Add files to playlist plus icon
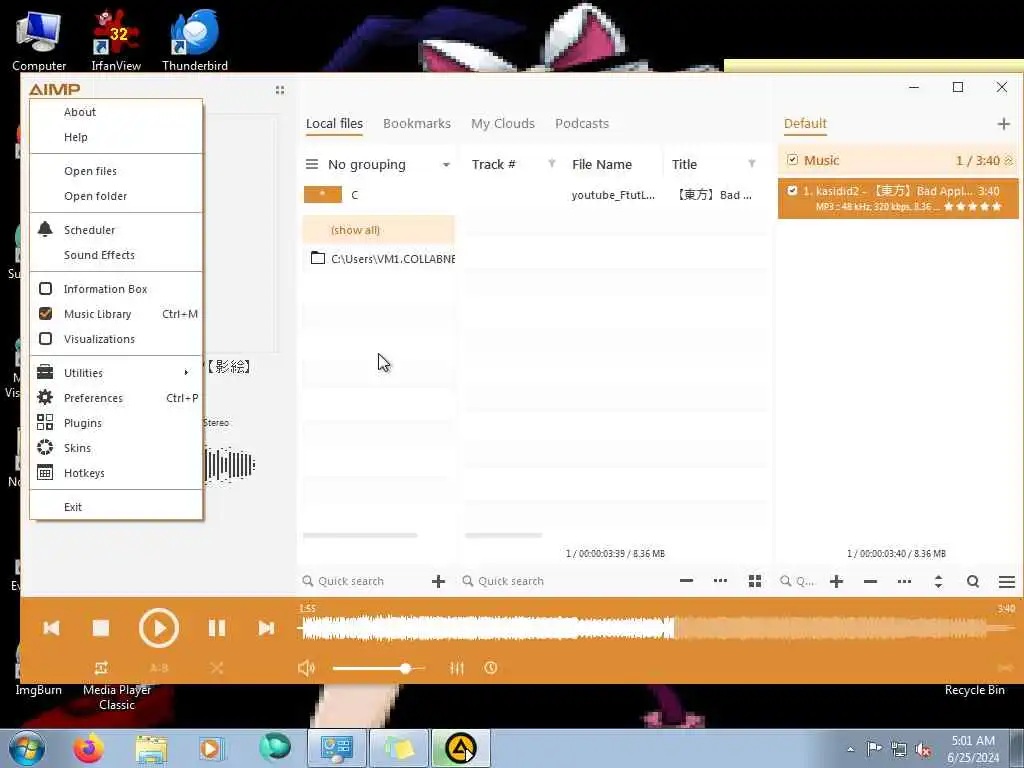This screenshot has height=768, width=1024. pyautogui.click(x=837, y=581)
